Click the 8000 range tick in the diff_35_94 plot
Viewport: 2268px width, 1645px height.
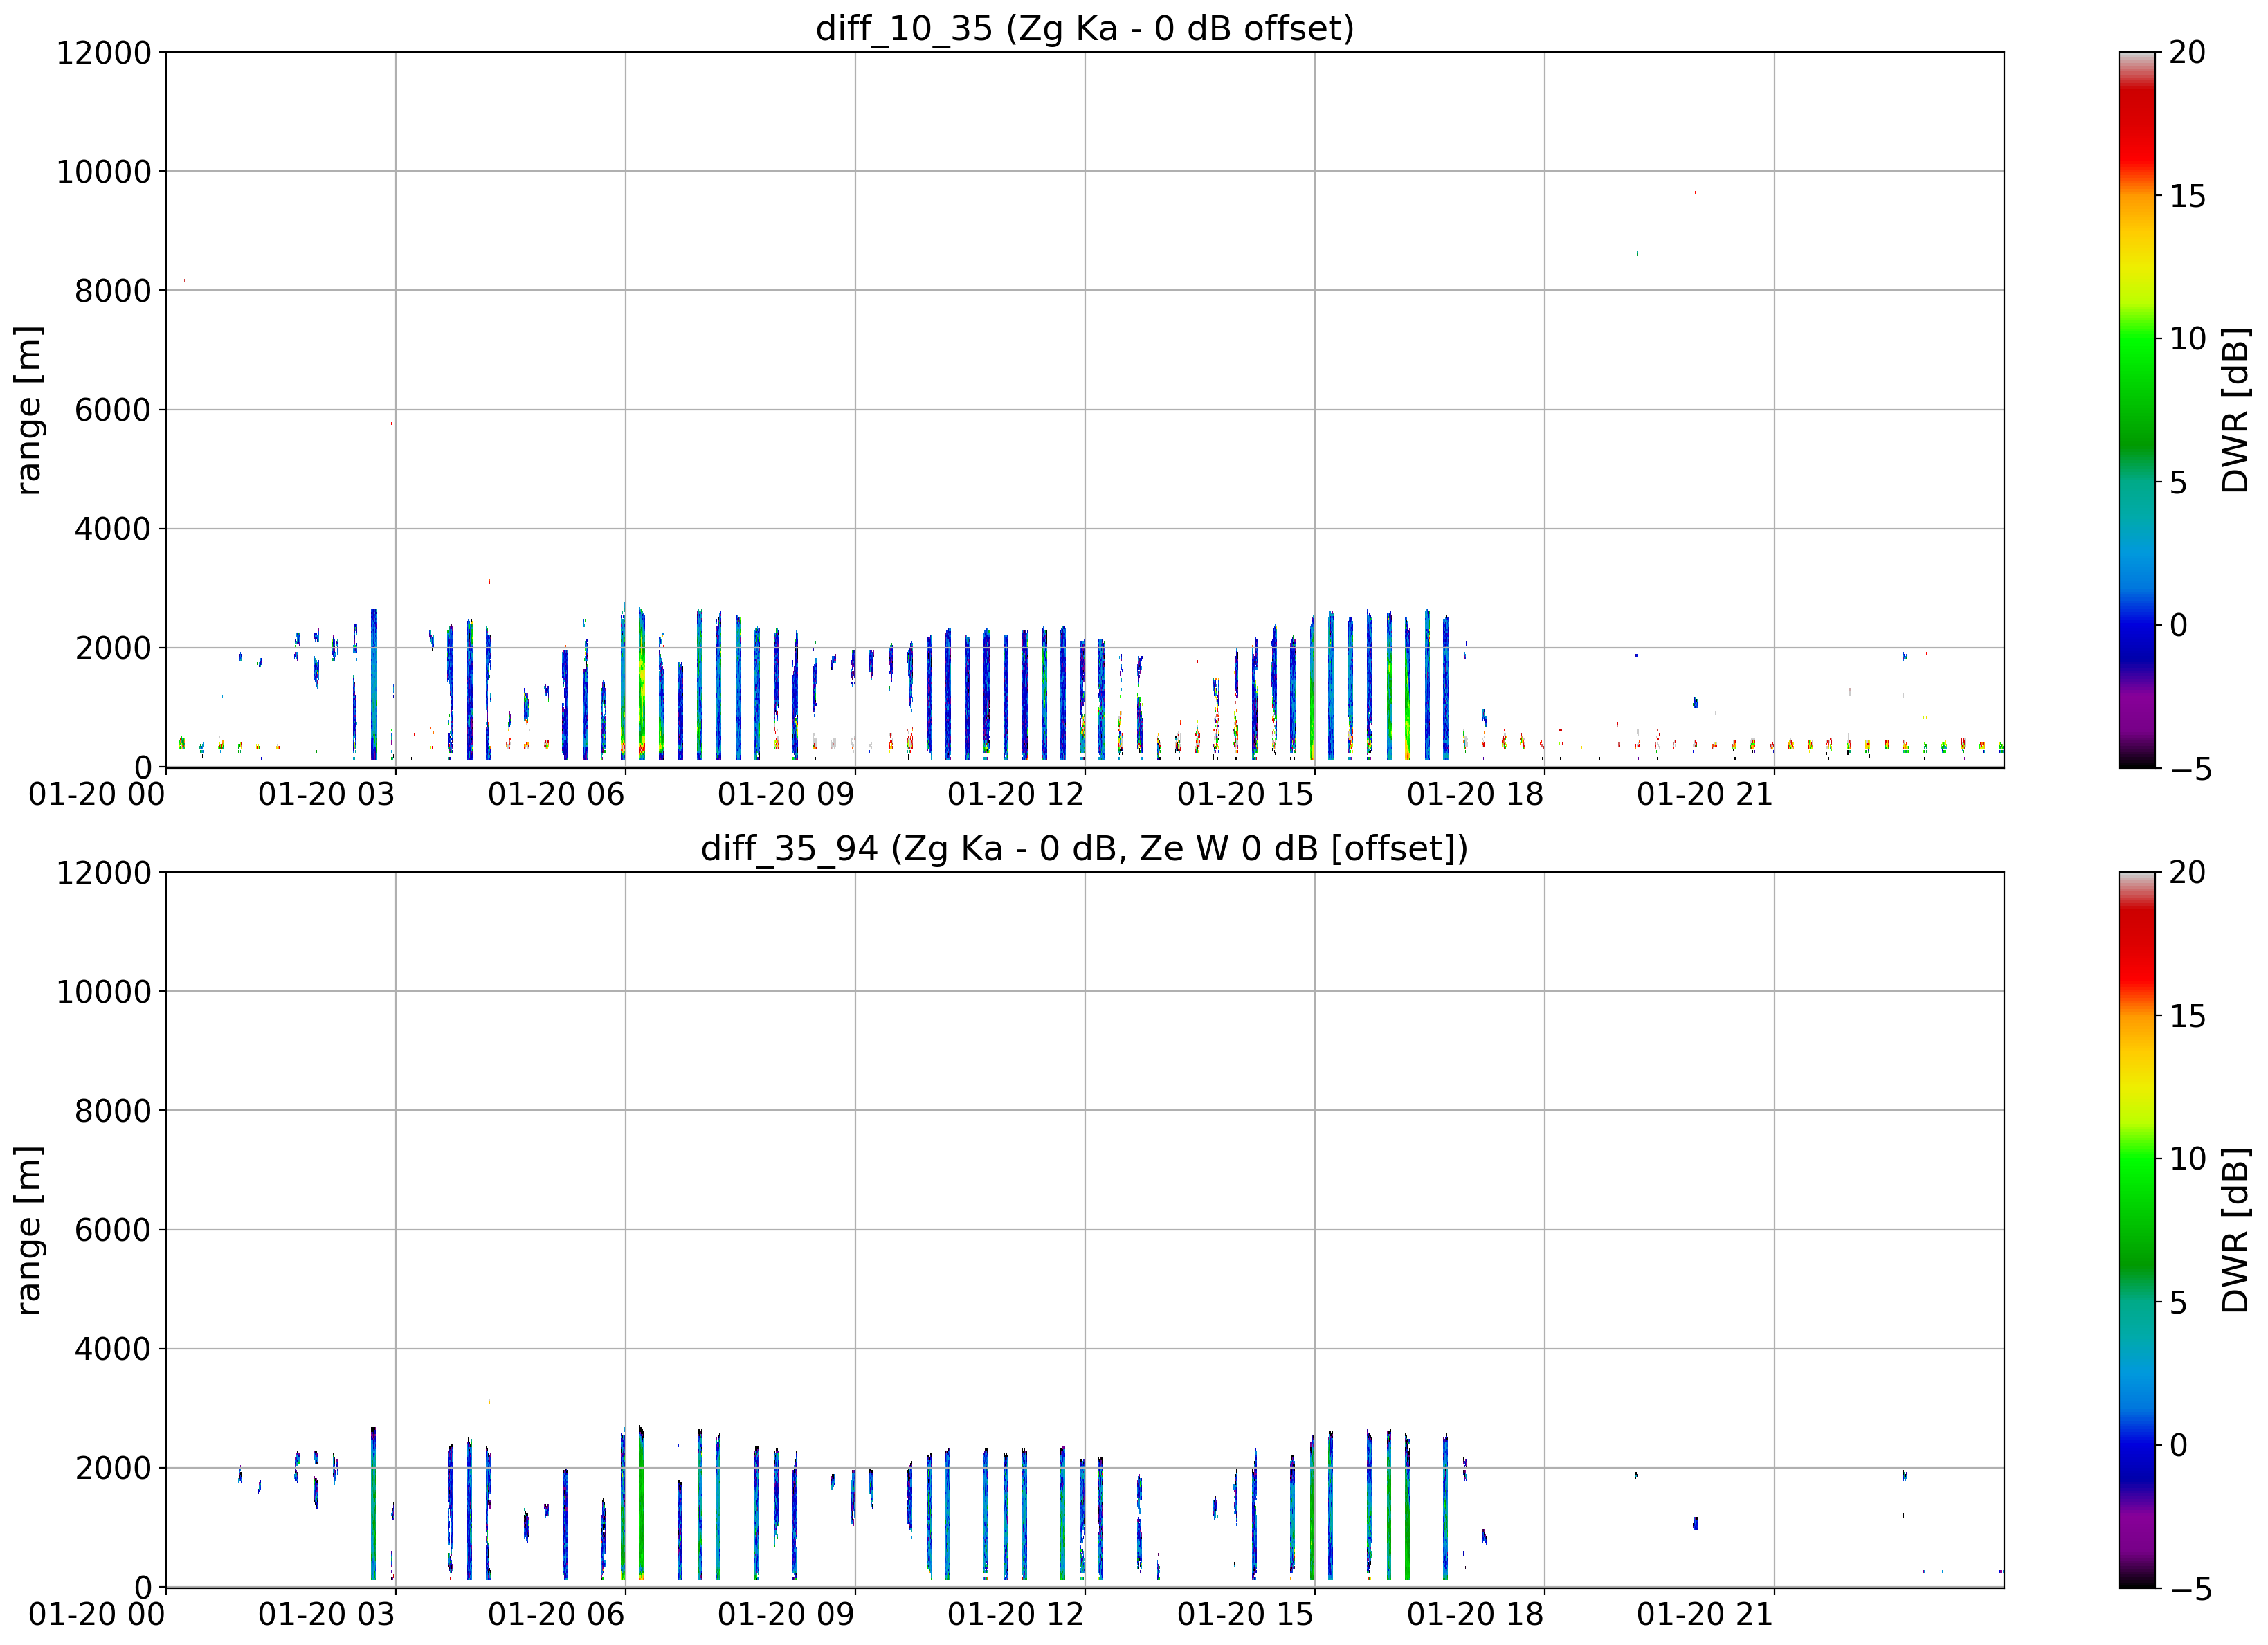click(x=113, y=1110)
